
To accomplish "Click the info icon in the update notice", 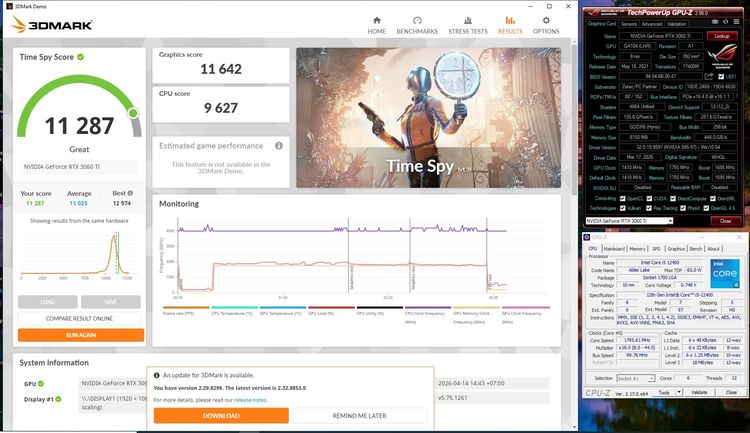I will (156, 376).
